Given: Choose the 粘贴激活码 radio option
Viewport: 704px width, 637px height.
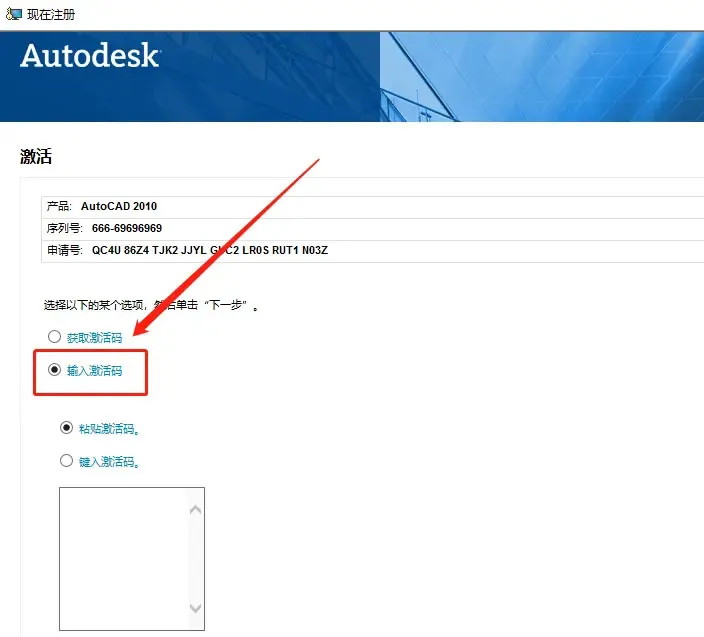Looking at the screenshot, I should 67,428.
